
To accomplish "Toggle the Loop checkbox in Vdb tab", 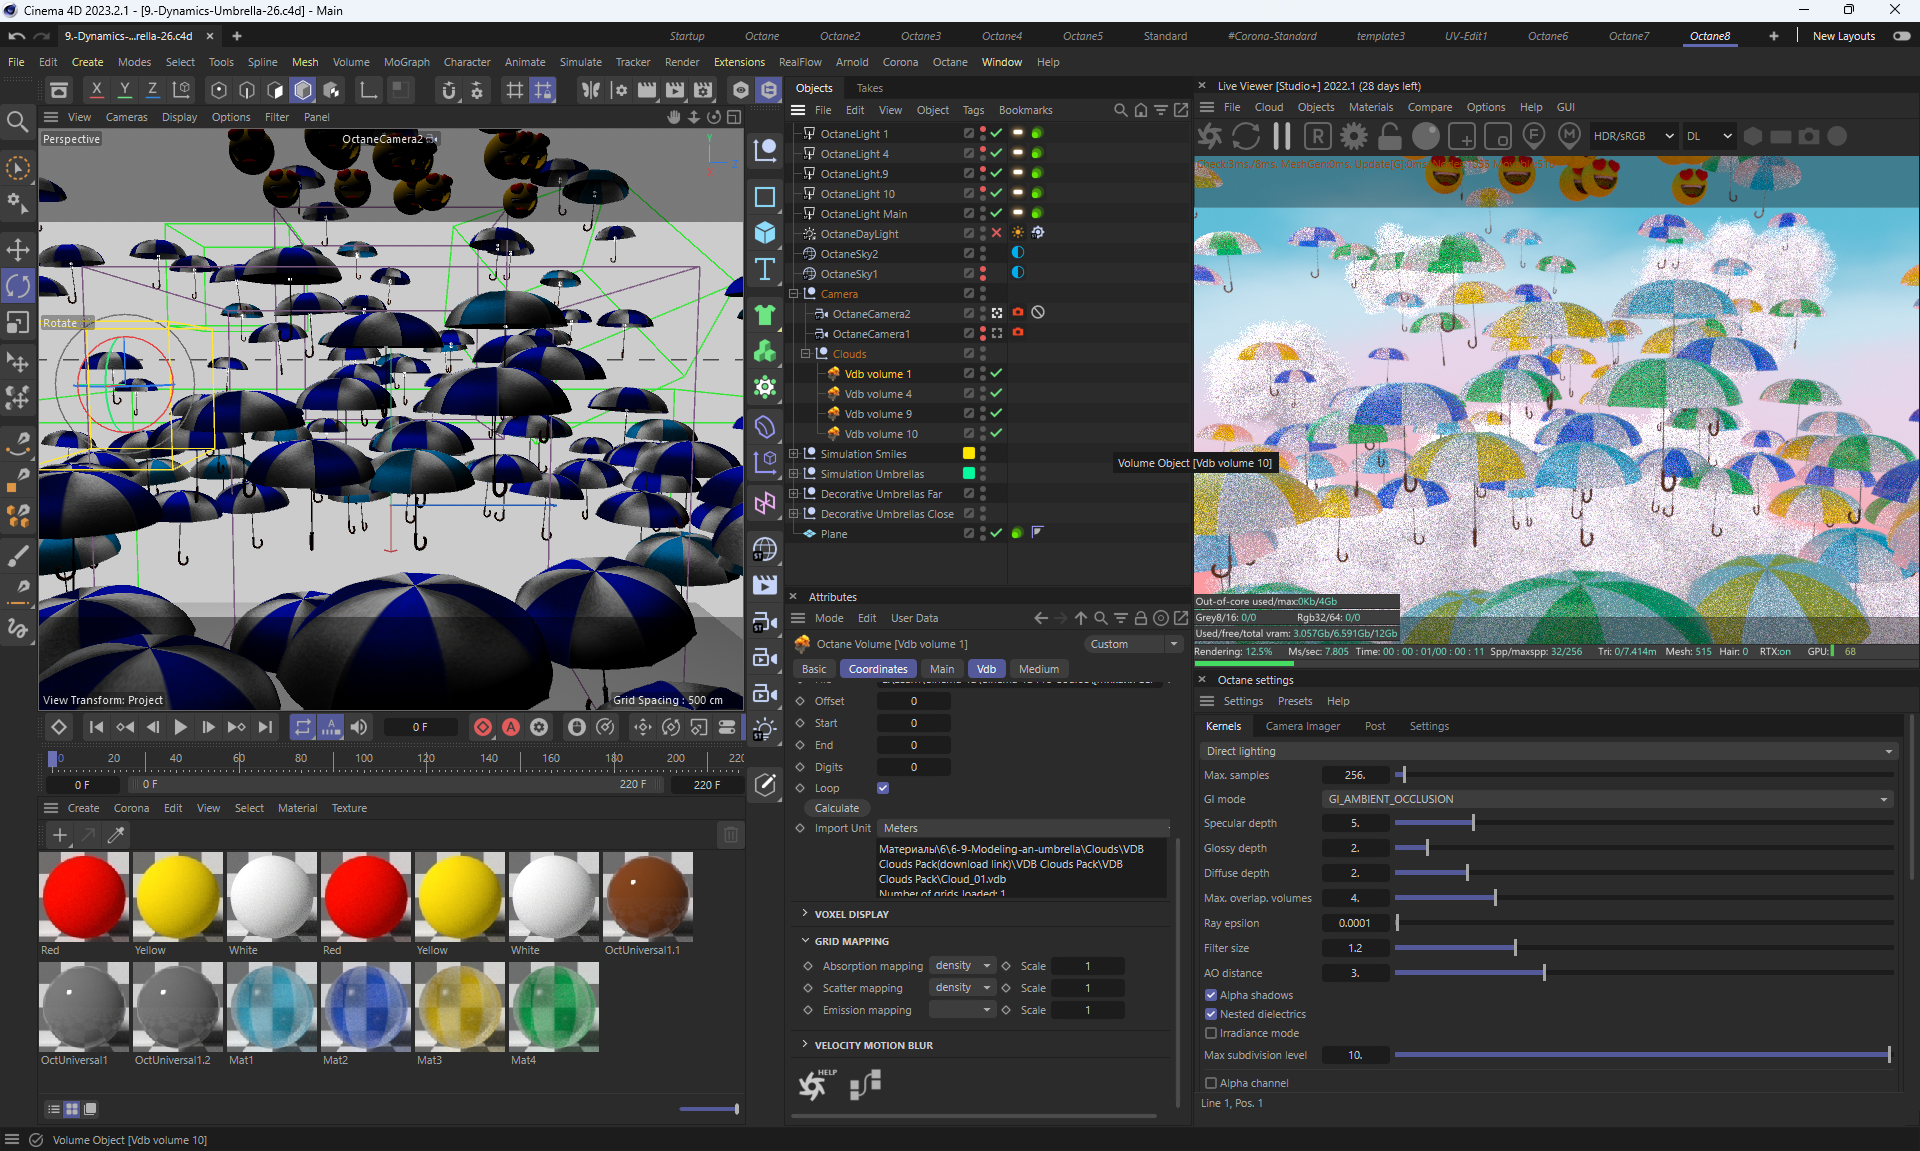I will click(883, 788).
